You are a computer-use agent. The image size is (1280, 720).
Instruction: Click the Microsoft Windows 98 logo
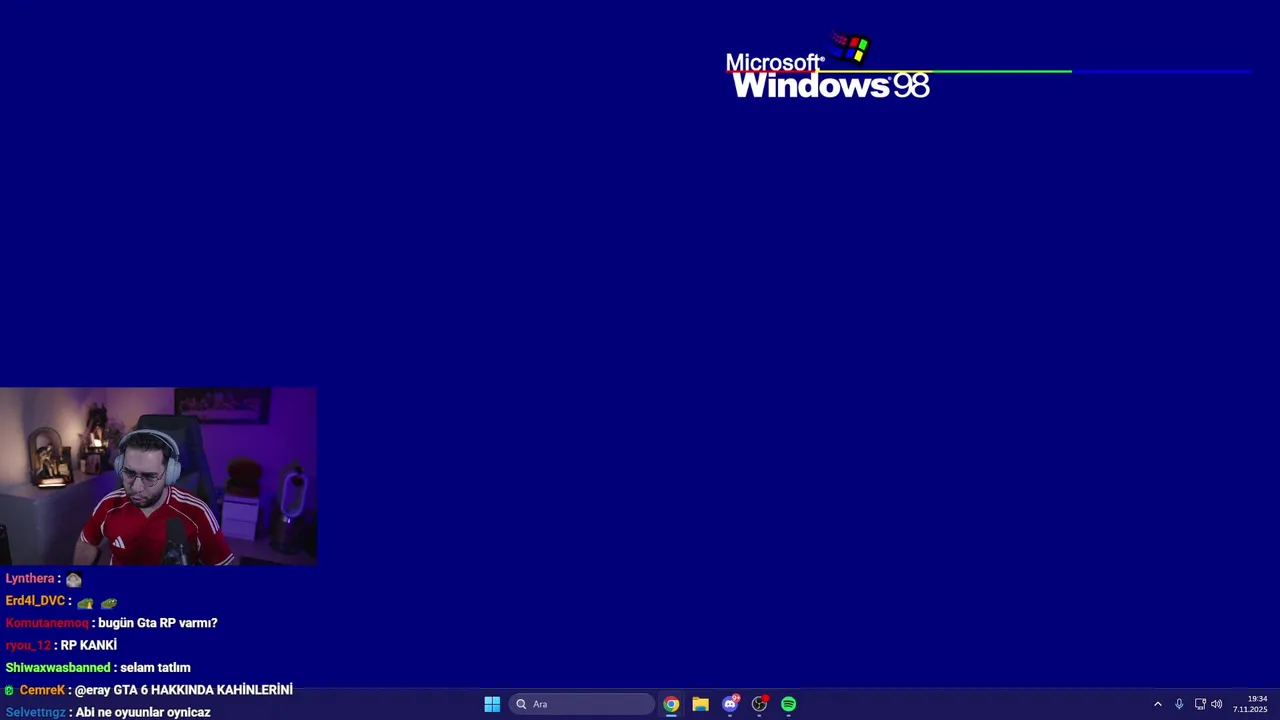(828, 67)
